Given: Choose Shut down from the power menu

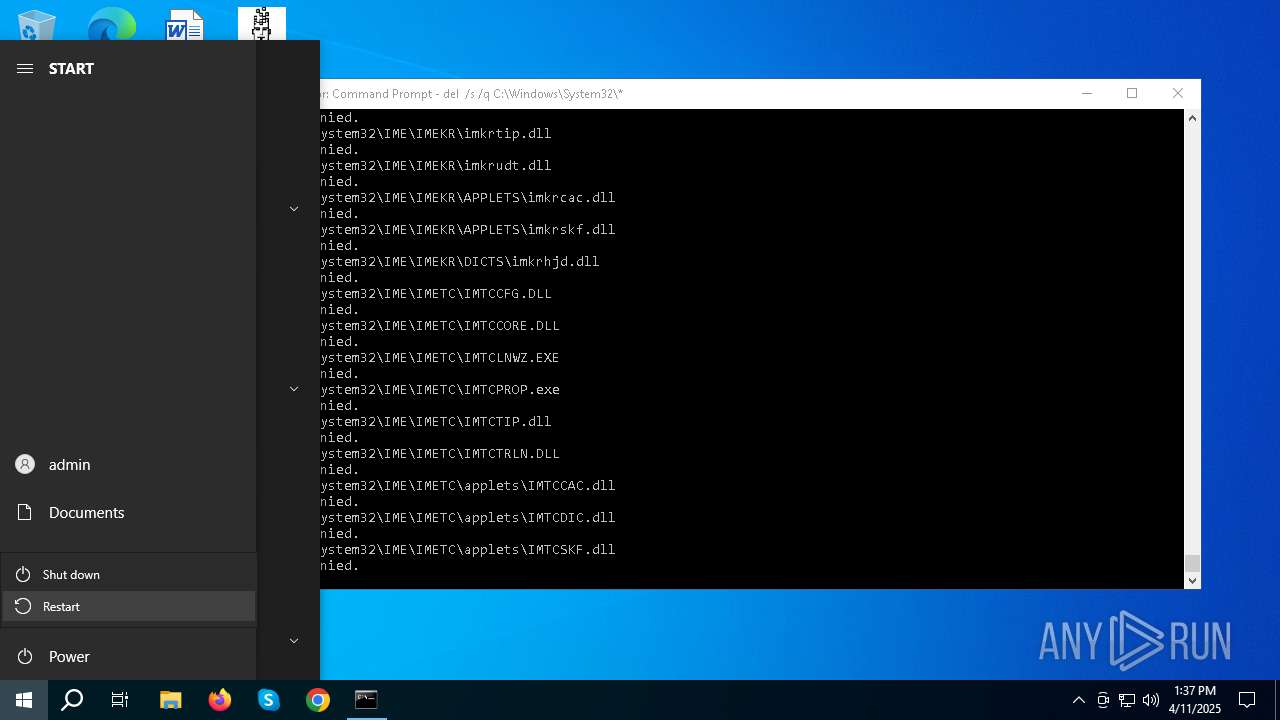Looking at the screenshot, I should [x=129, y=575].
